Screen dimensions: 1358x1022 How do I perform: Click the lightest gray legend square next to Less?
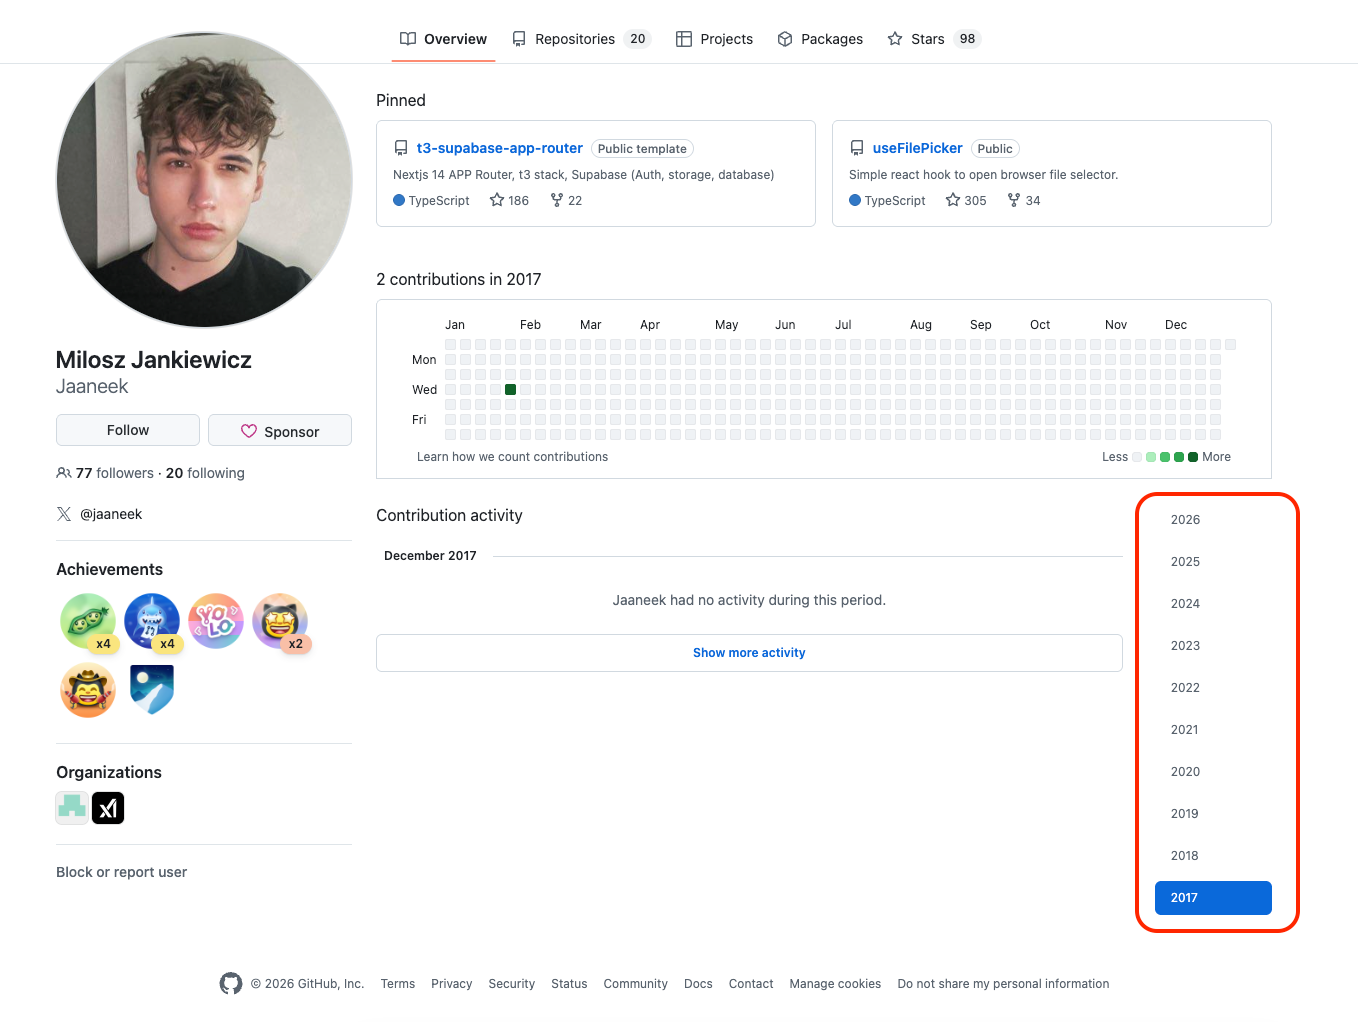pyautogui.click(x=1137, y=457)
